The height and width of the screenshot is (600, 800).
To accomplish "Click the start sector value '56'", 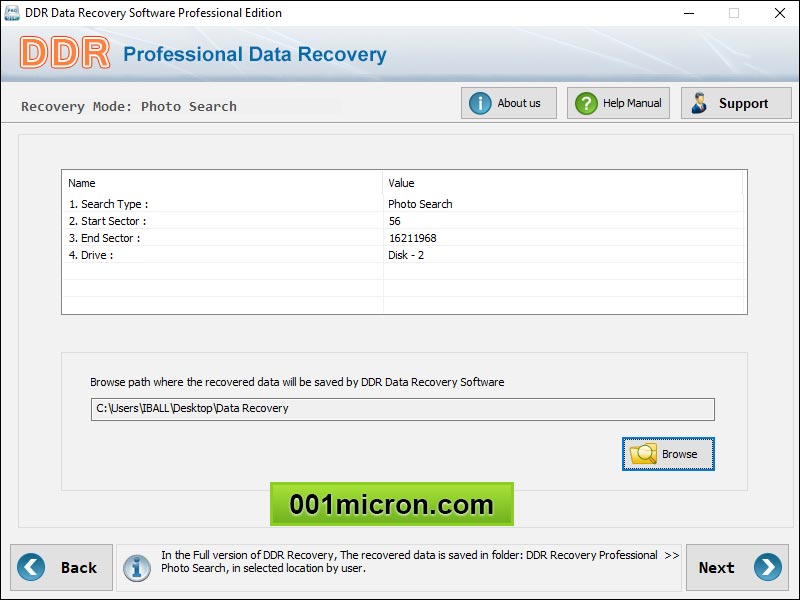I will pos(394,221).
